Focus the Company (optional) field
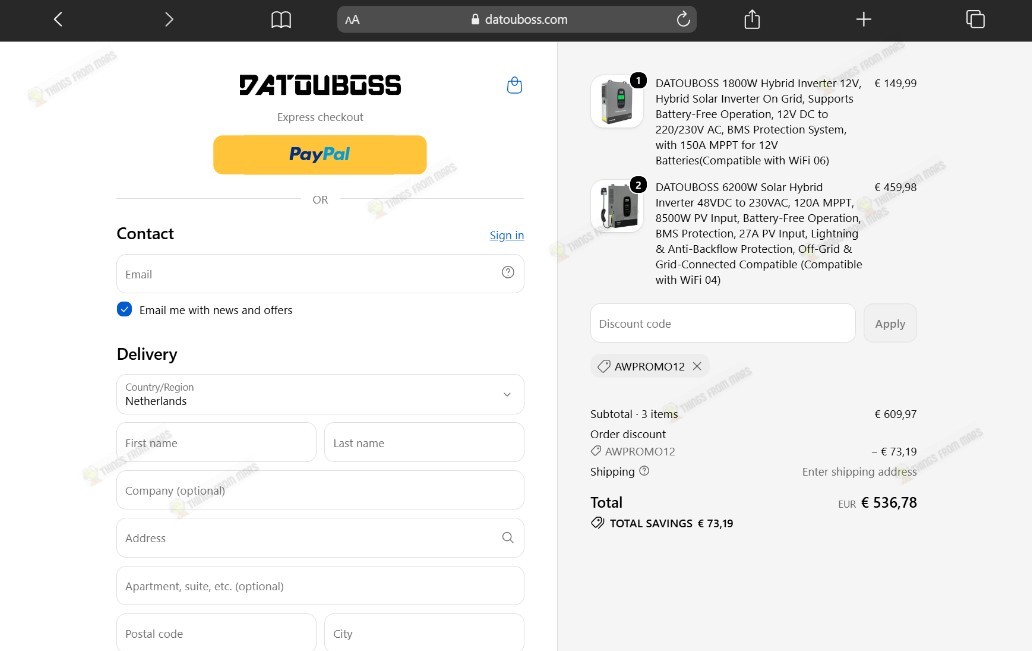1032x651 pixels. (x=320, y=490)
